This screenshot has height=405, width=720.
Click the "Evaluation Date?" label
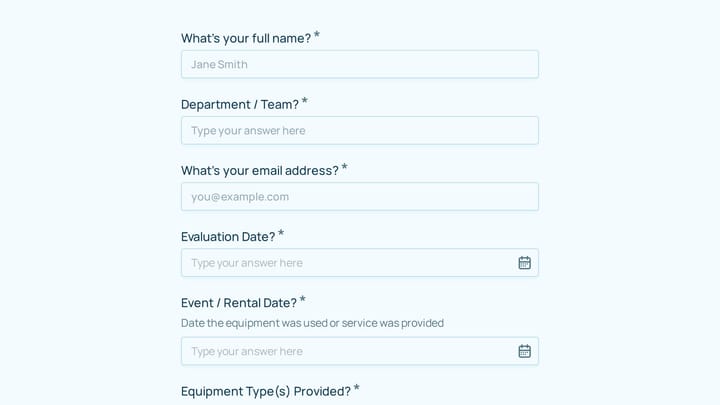tap(228, 236)
